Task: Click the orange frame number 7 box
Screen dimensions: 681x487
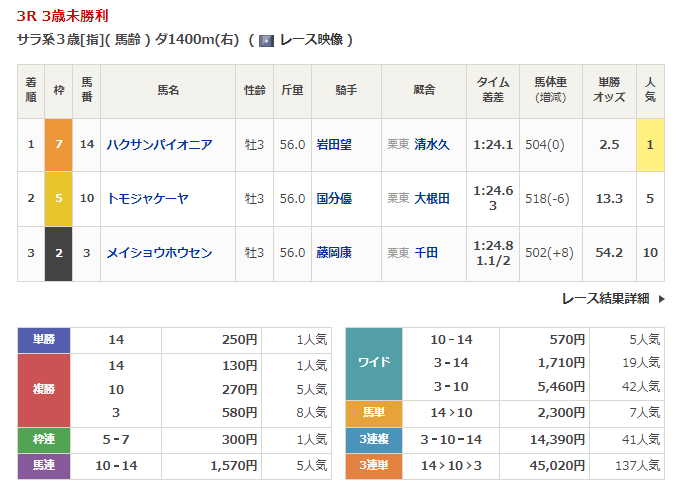Action: (x=59, y=144)
